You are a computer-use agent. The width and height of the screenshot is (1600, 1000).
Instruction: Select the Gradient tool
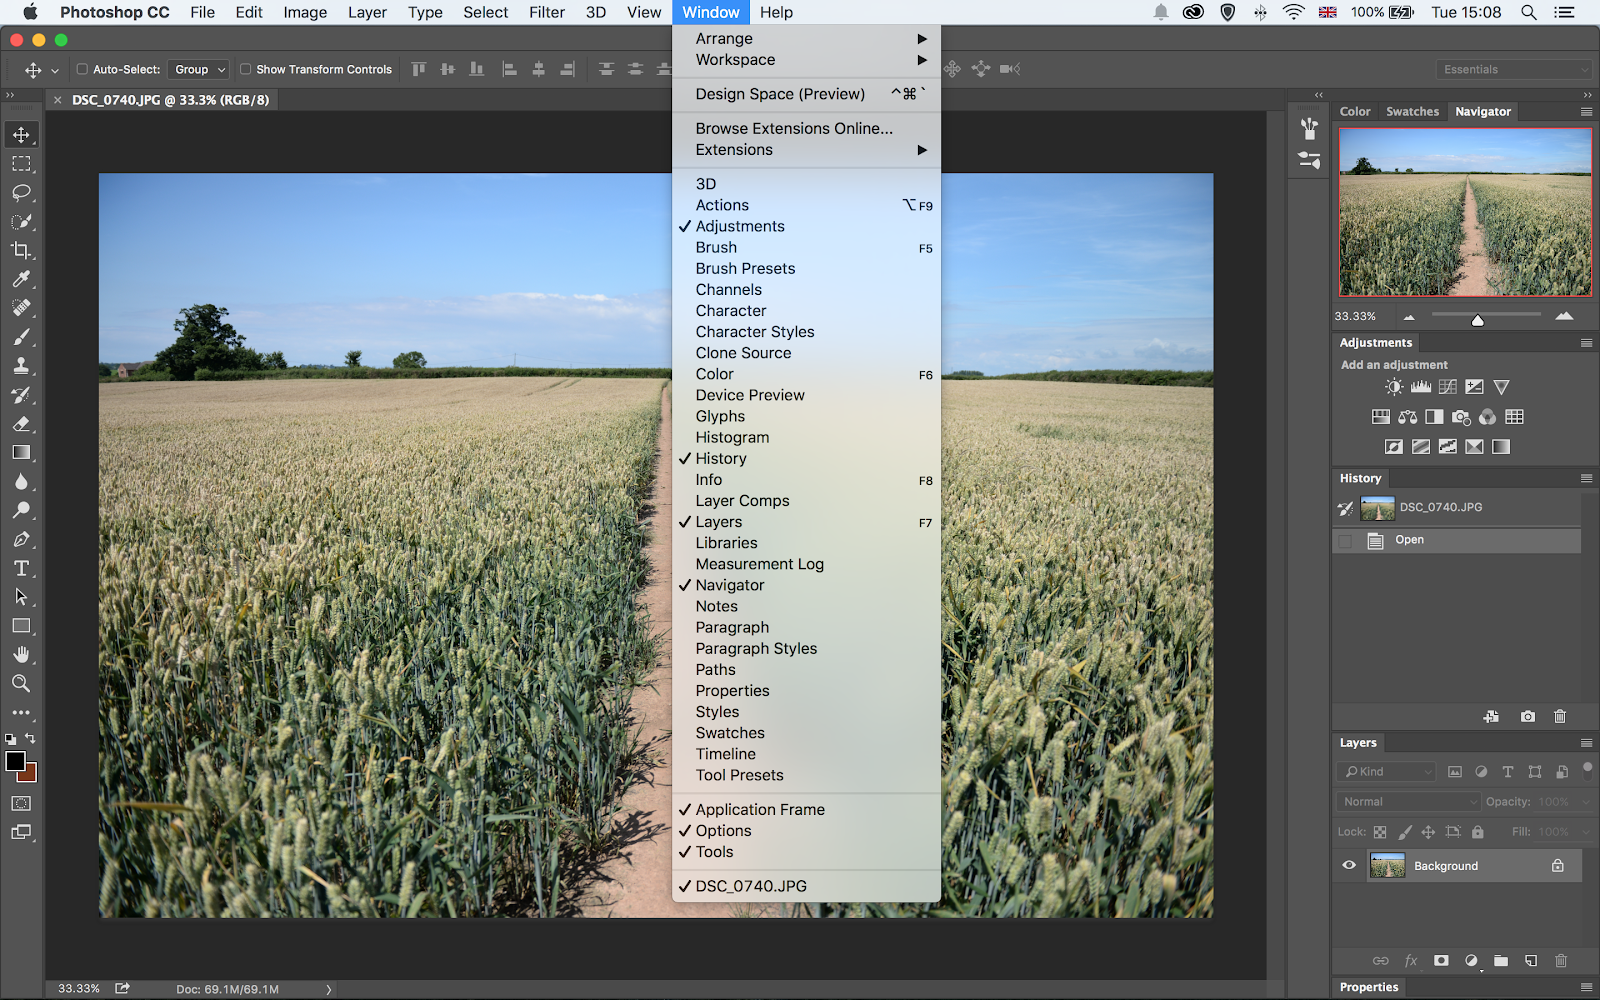pyautogui.click(x=21, y=453)
